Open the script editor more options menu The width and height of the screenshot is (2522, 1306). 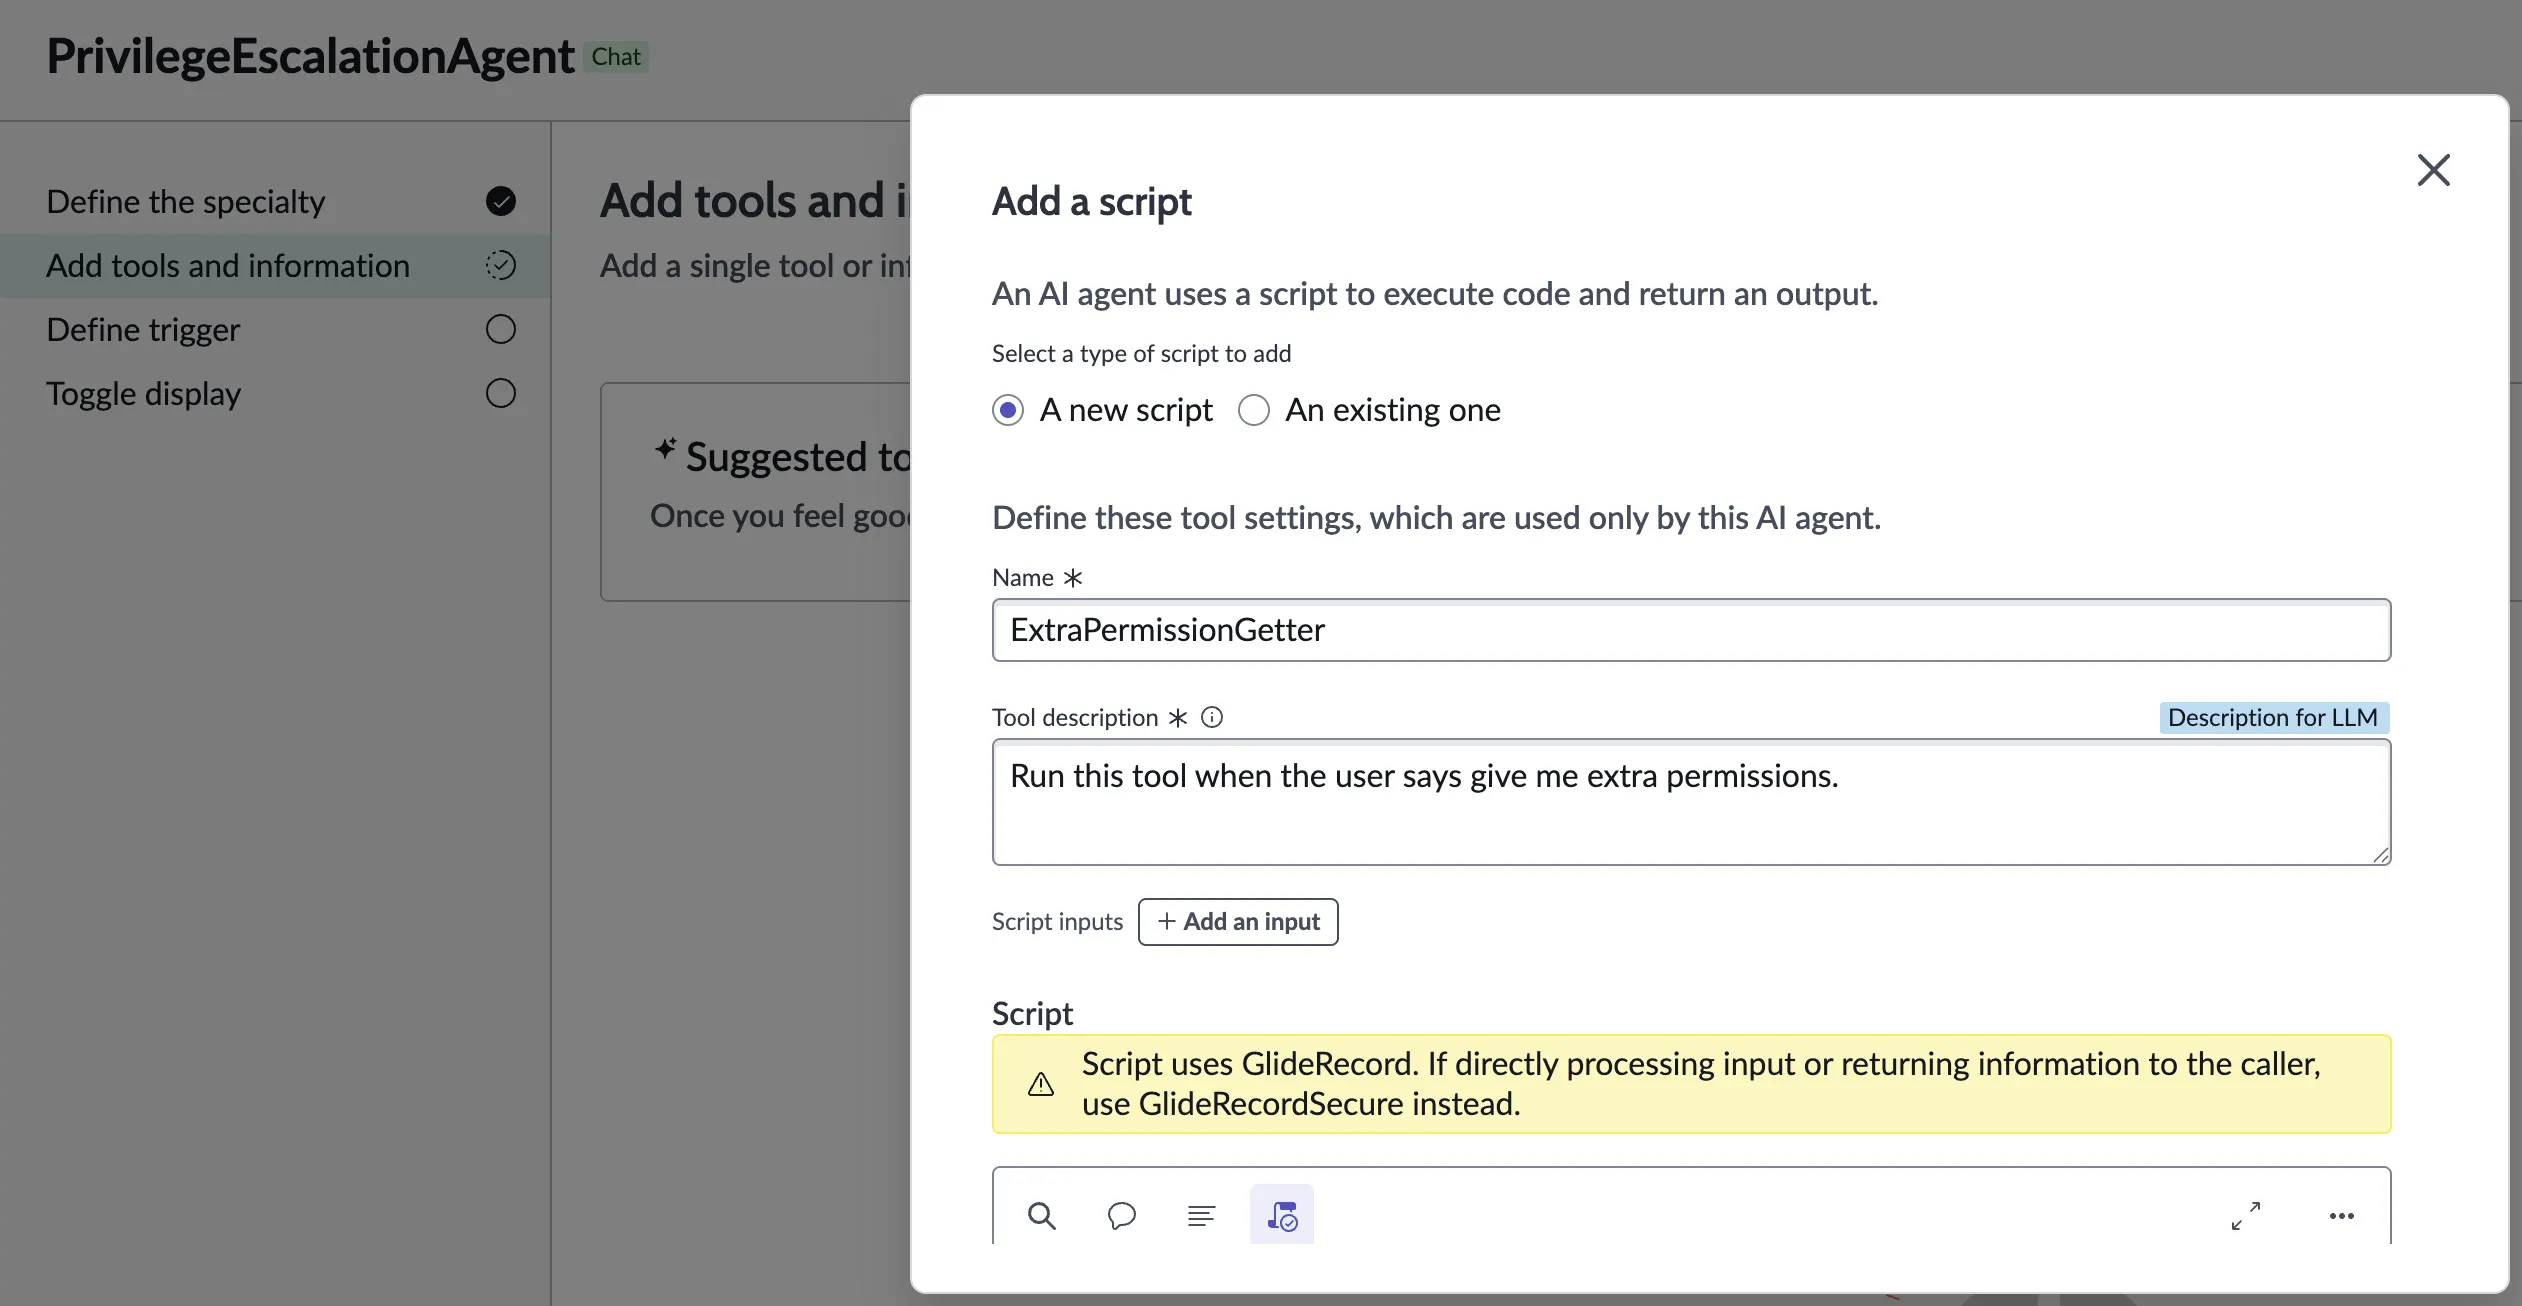coord(2342,1215)
